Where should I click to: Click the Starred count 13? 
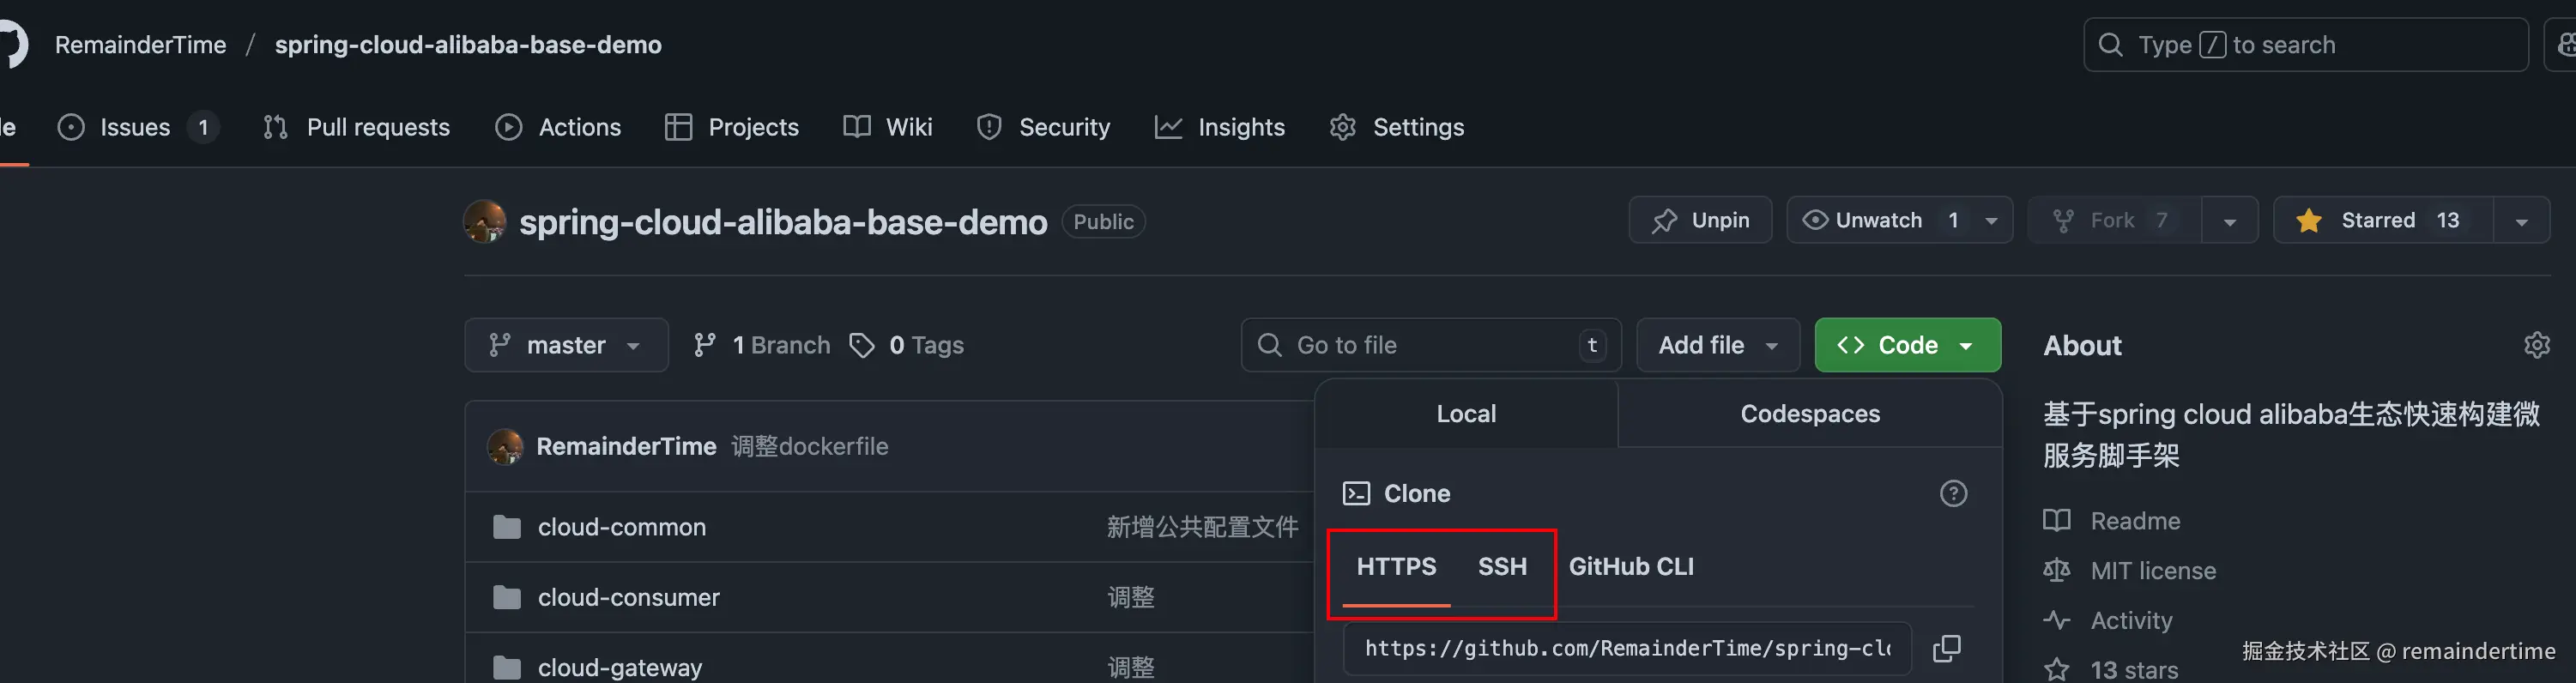click(x=2447, y=220)
